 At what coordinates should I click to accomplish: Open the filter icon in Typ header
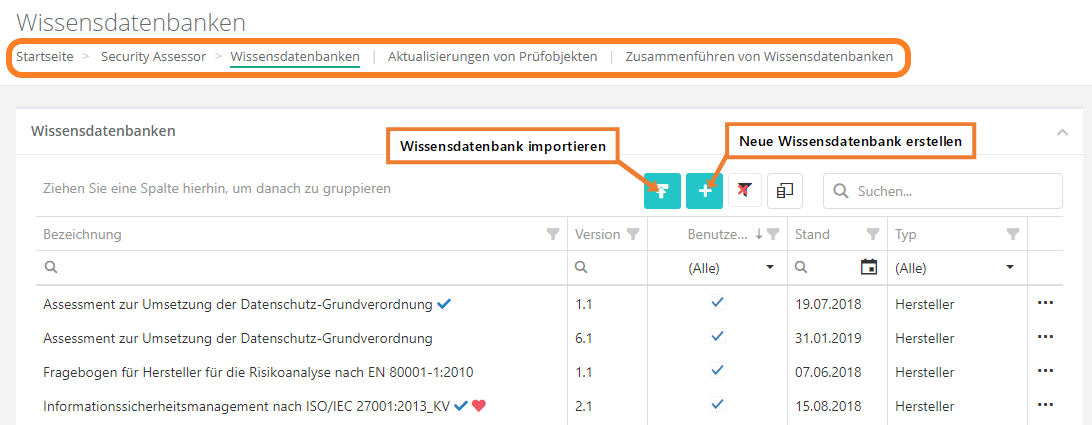pos(1013,234)
